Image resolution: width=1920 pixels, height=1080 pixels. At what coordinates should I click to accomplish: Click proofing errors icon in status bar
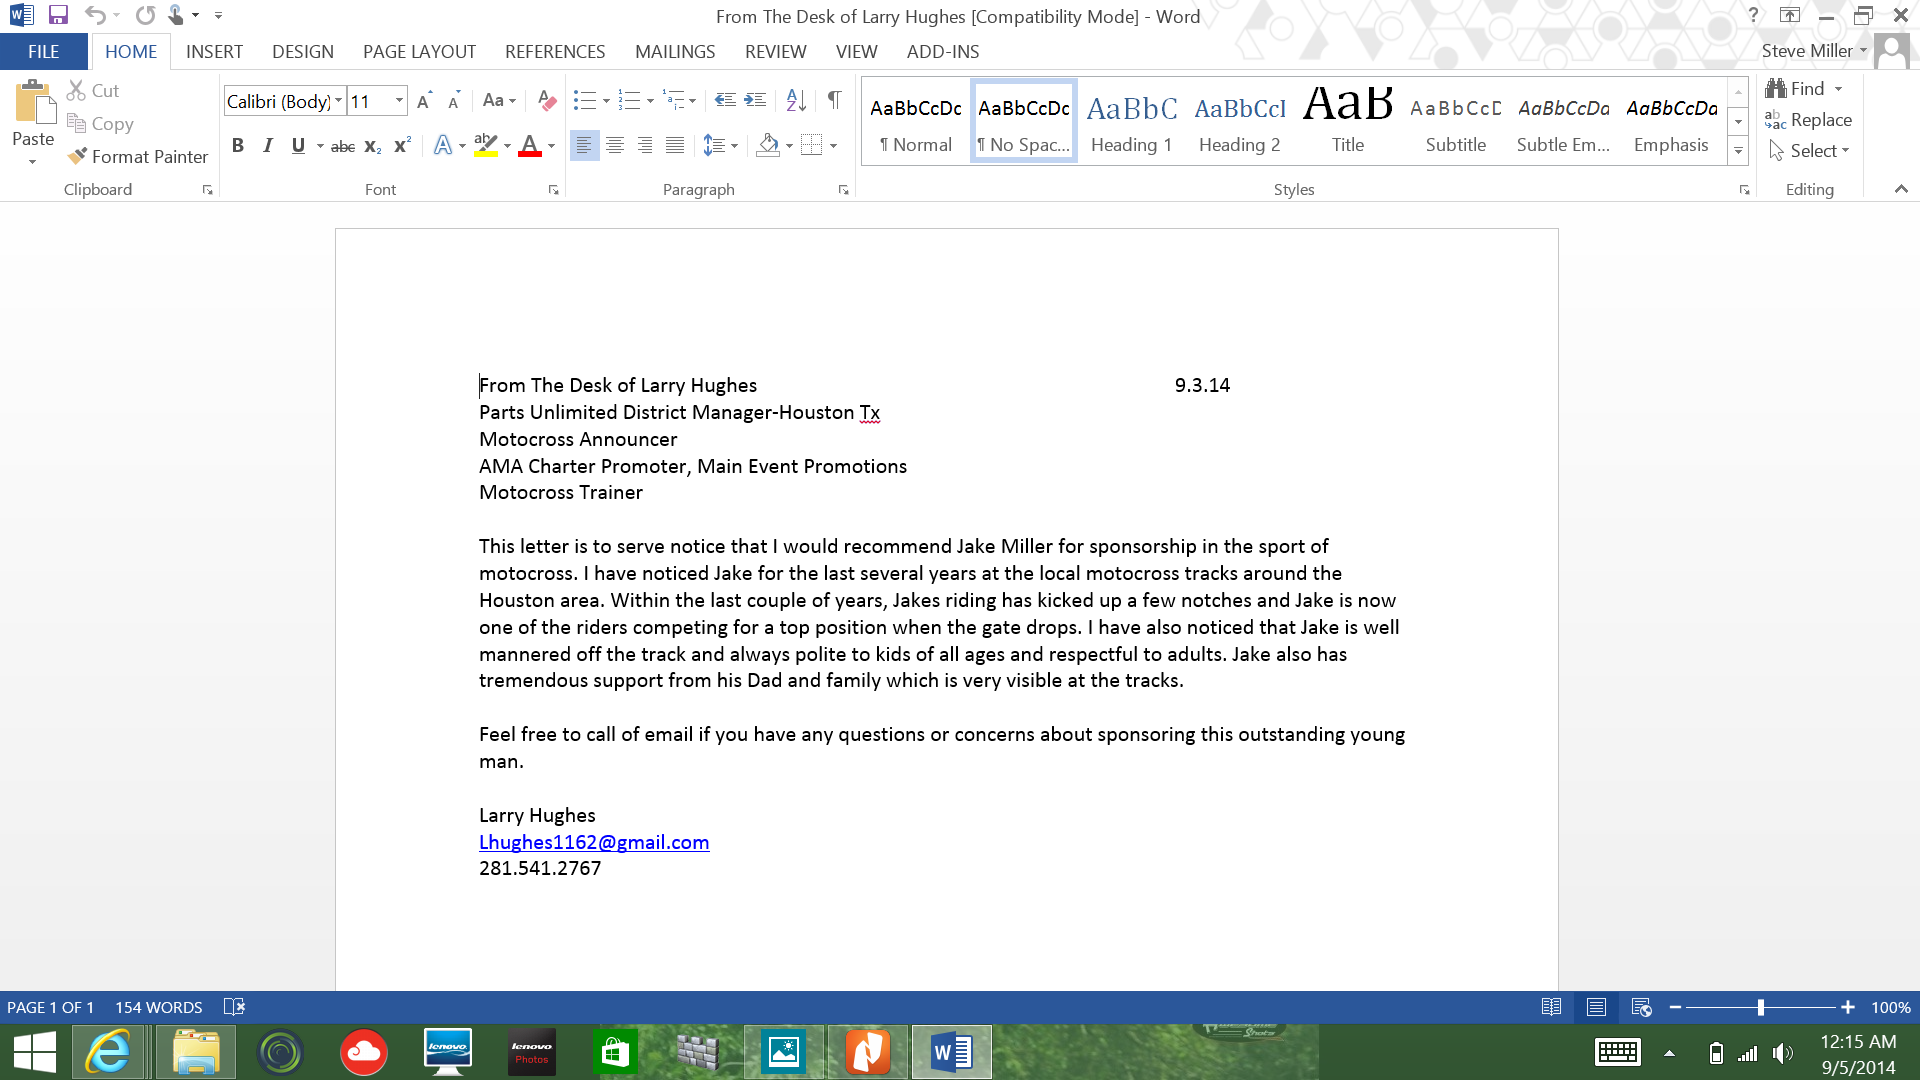point(234,1007)
